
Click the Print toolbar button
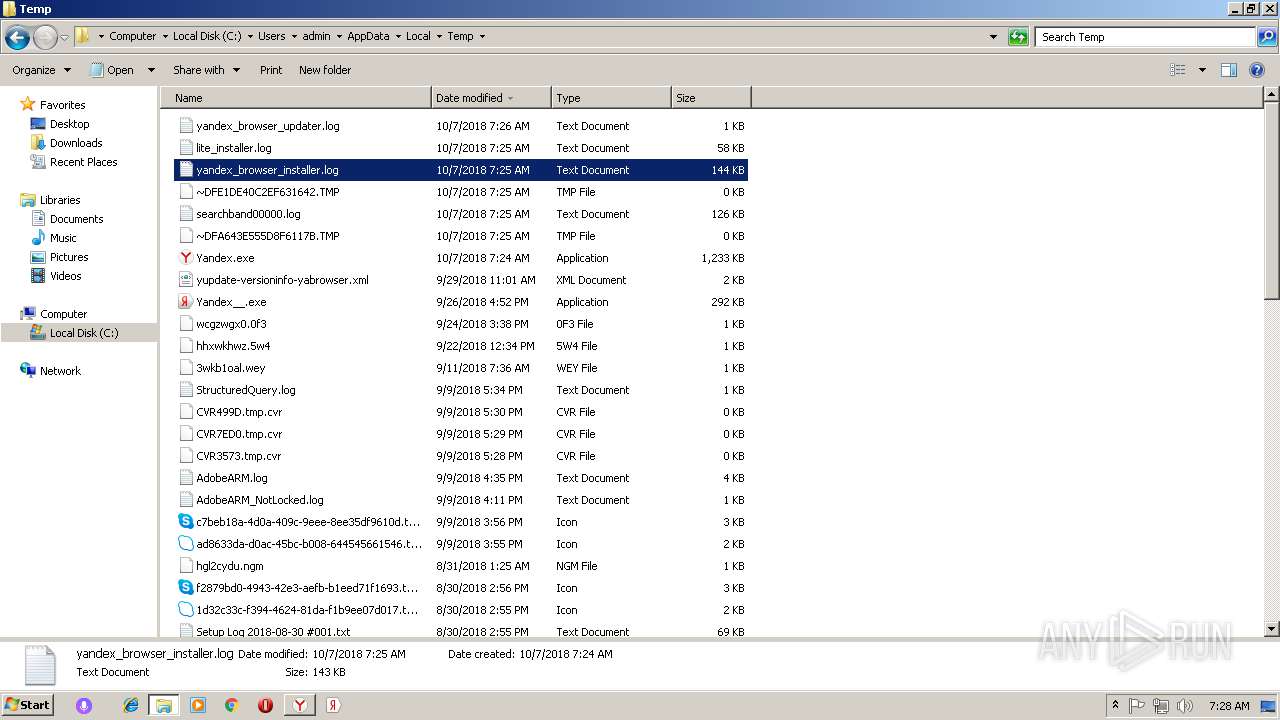click(270, 70)
